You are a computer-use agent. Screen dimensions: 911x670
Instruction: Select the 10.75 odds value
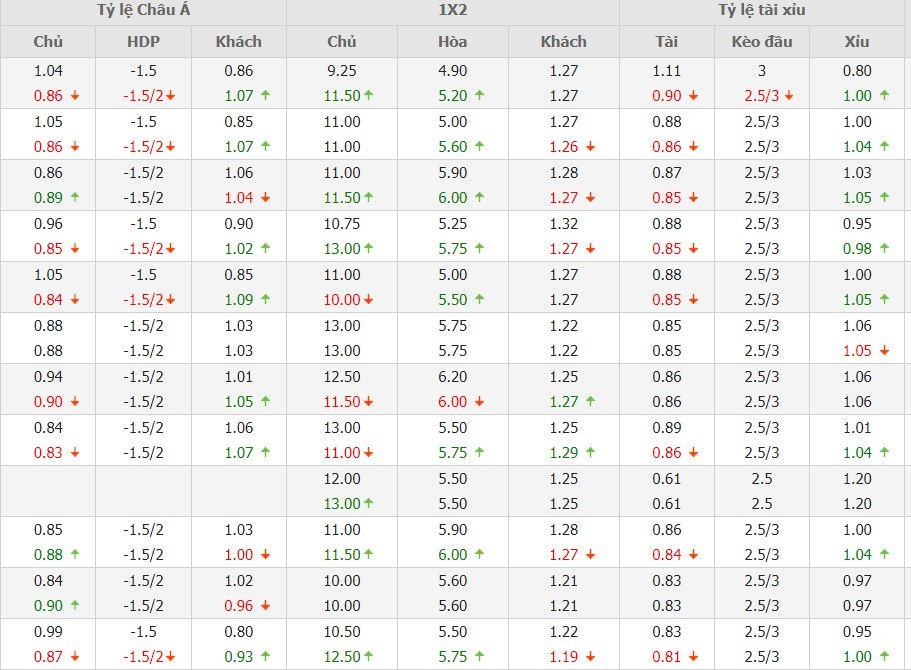pos(342,224)
